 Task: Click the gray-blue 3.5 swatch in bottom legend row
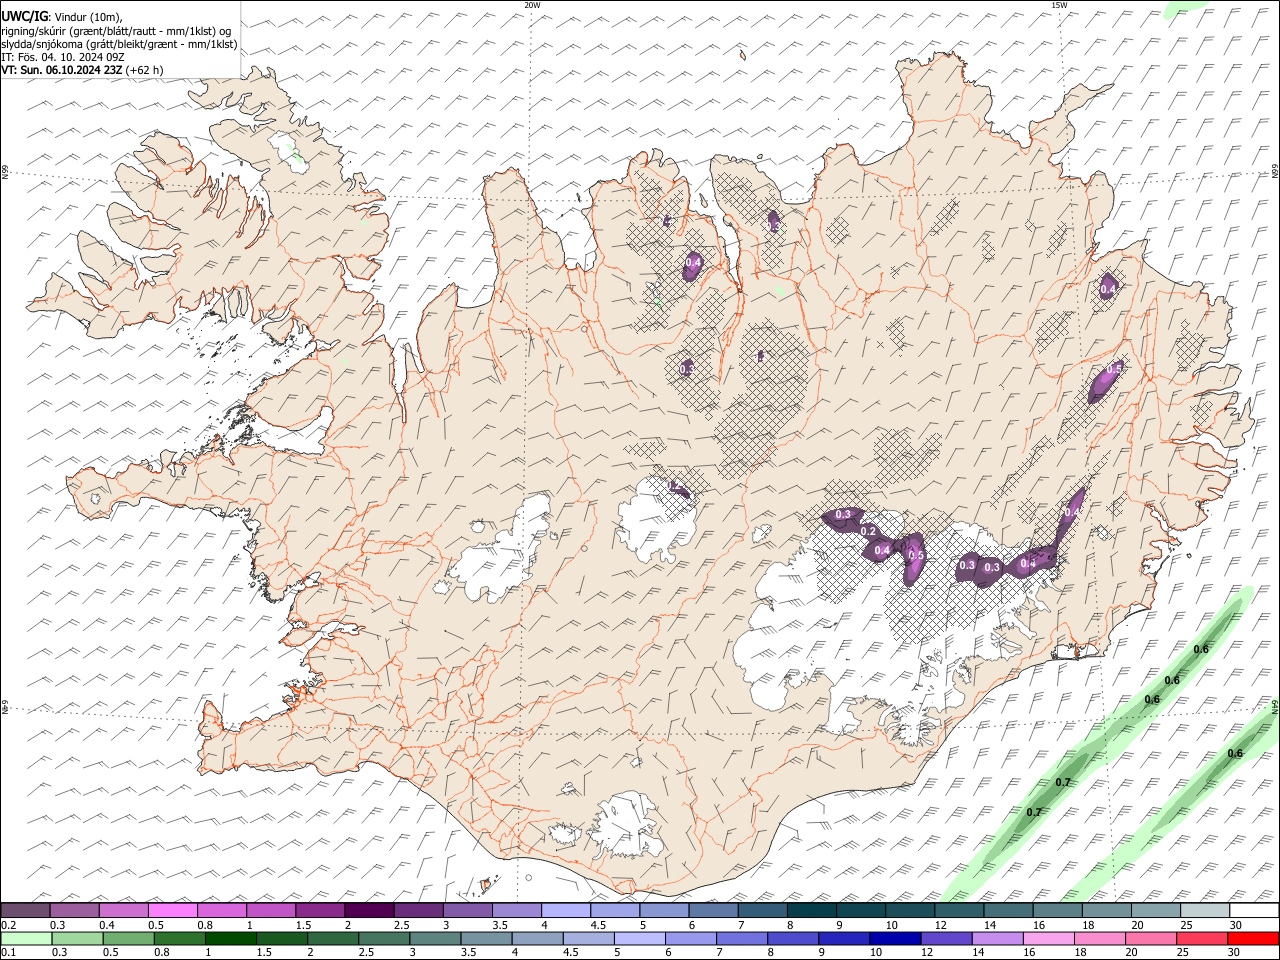486,938
